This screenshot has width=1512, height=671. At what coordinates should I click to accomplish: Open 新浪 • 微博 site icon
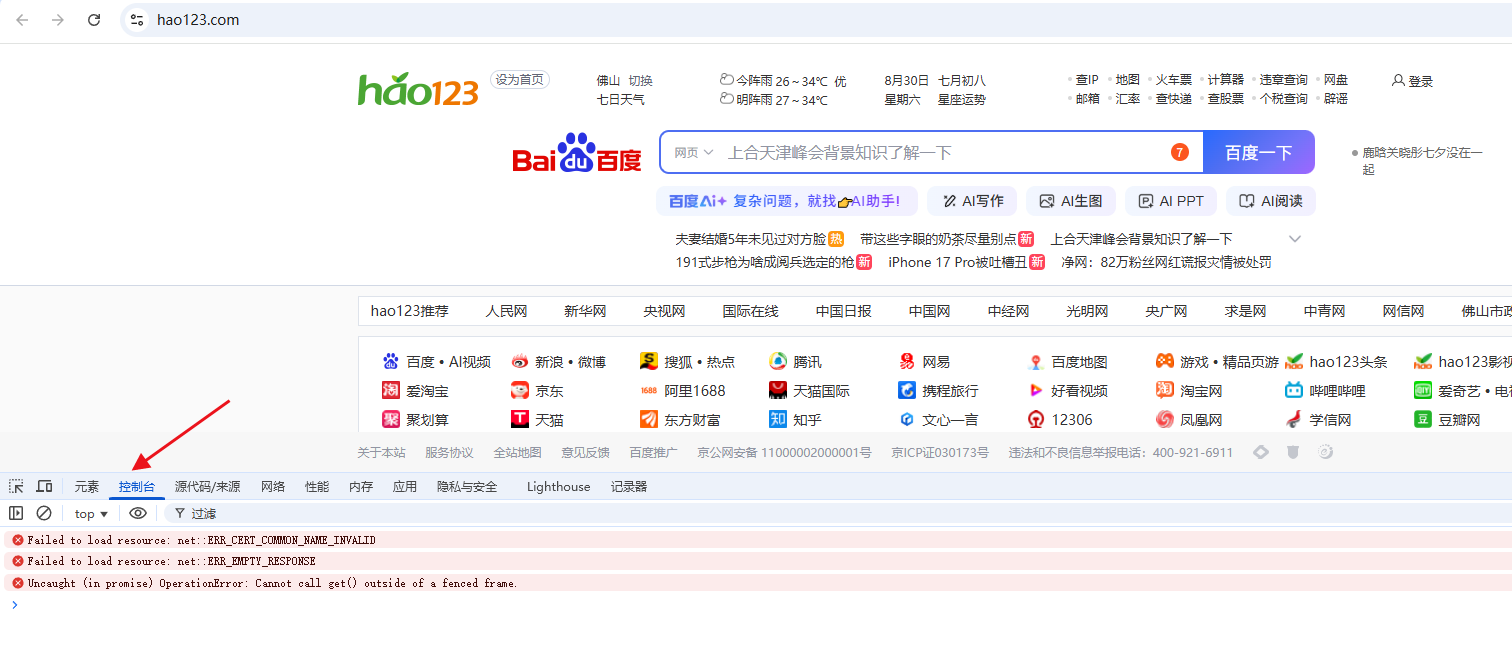[x=520, y=361]
